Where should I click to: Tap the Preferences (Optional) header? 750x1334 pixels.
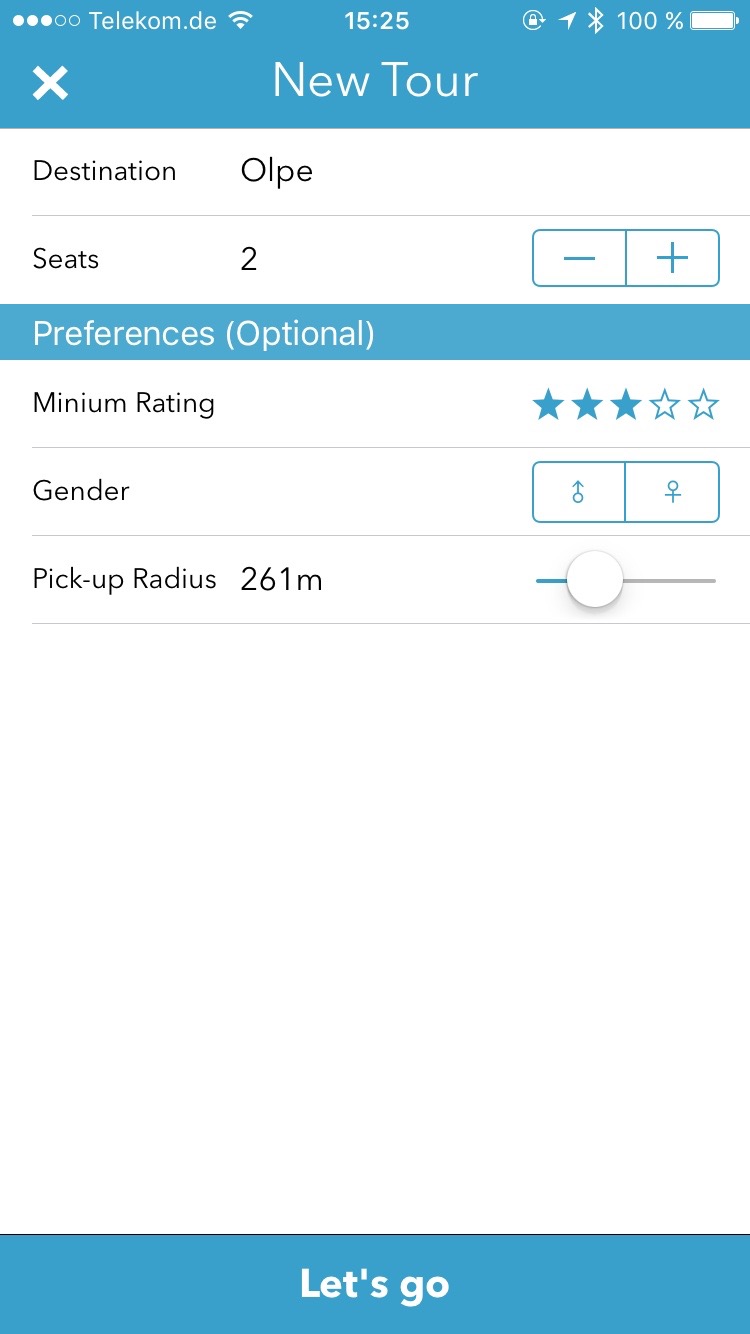coord(204,333)
